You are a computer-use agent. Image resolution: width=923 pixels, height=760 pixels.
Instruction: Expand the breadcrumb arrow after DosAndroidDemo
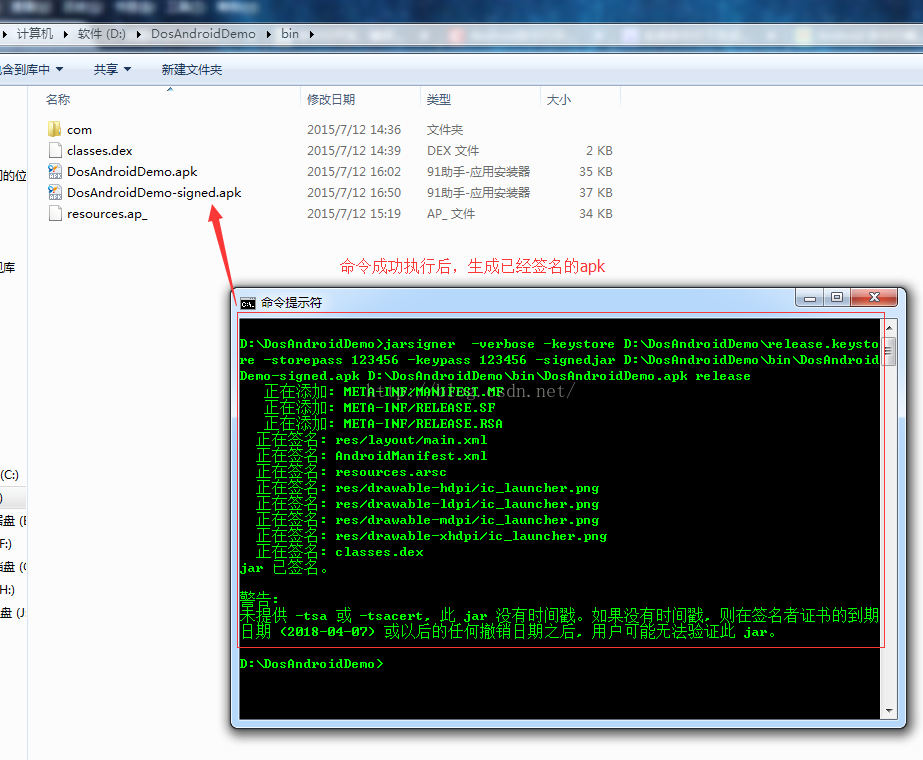tap(268, 33)
